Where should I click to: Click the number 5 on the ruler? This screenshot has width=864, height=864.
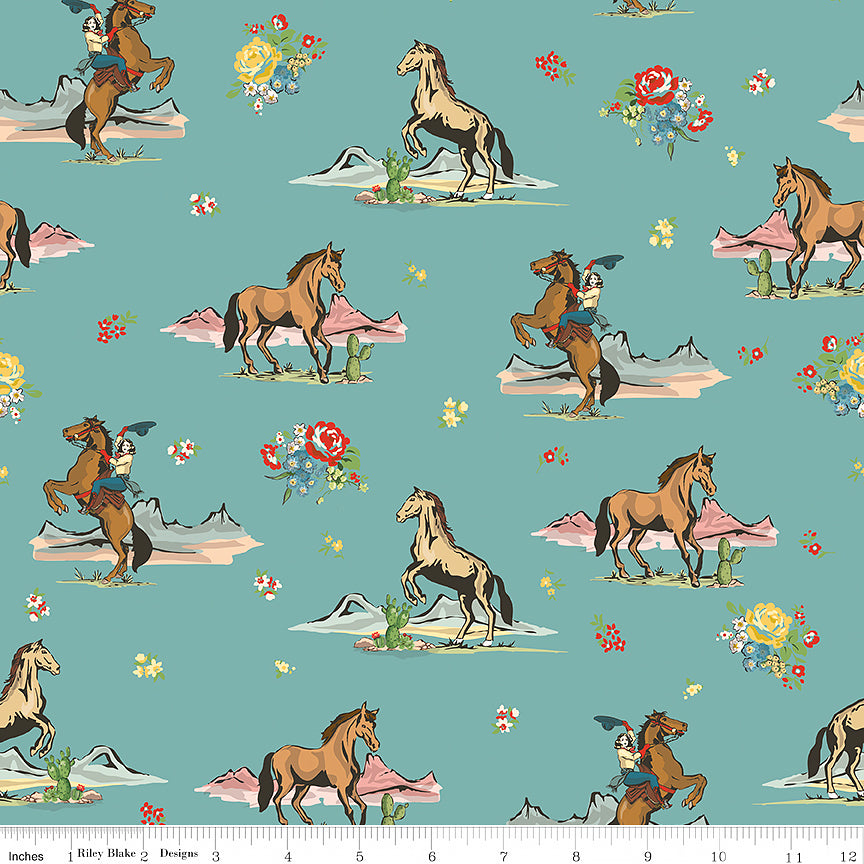point(359,856)
